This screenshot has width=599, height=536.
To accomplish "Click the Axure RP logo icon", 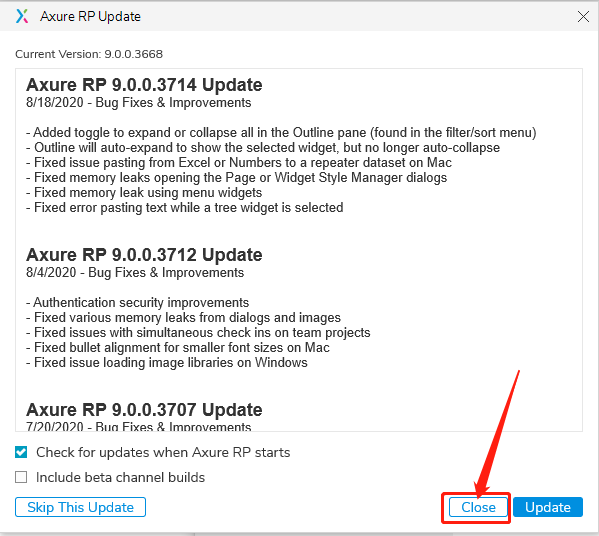I will pos(22,16).
